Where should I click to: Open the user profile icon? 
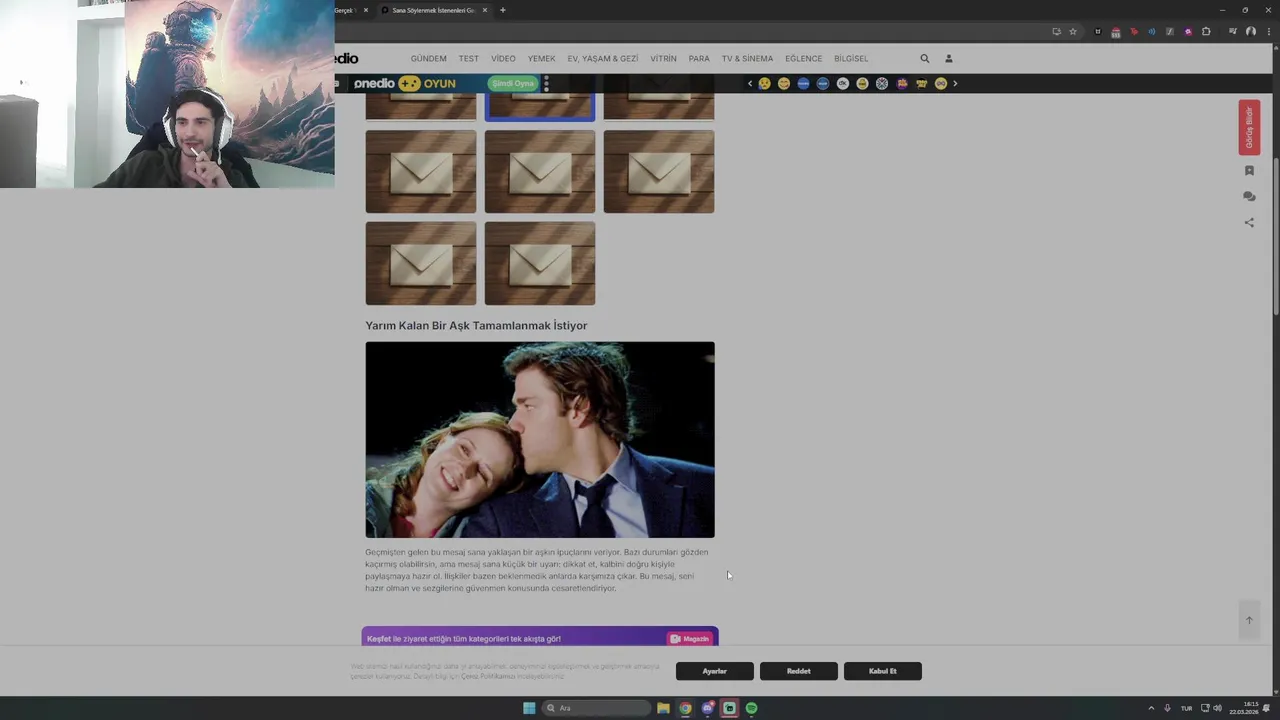(x=949, y=59)
